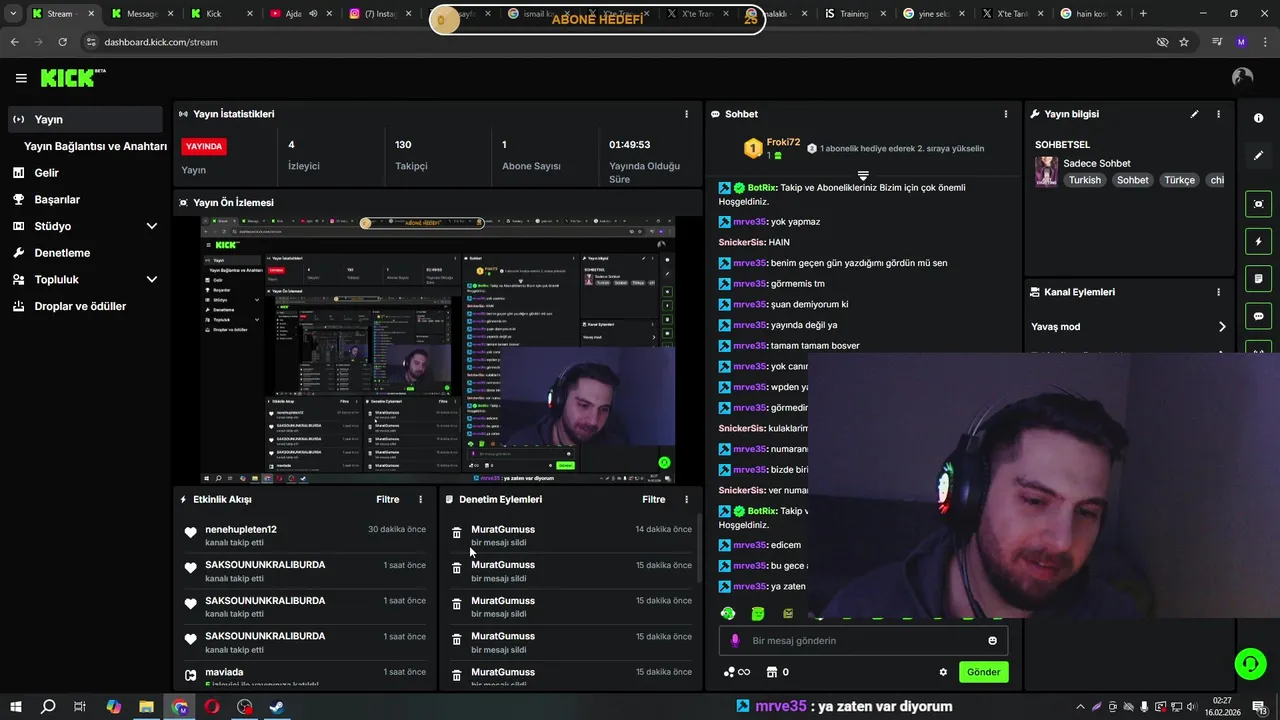Open Sohbet panel three-dot menu

pos(1006,114)
